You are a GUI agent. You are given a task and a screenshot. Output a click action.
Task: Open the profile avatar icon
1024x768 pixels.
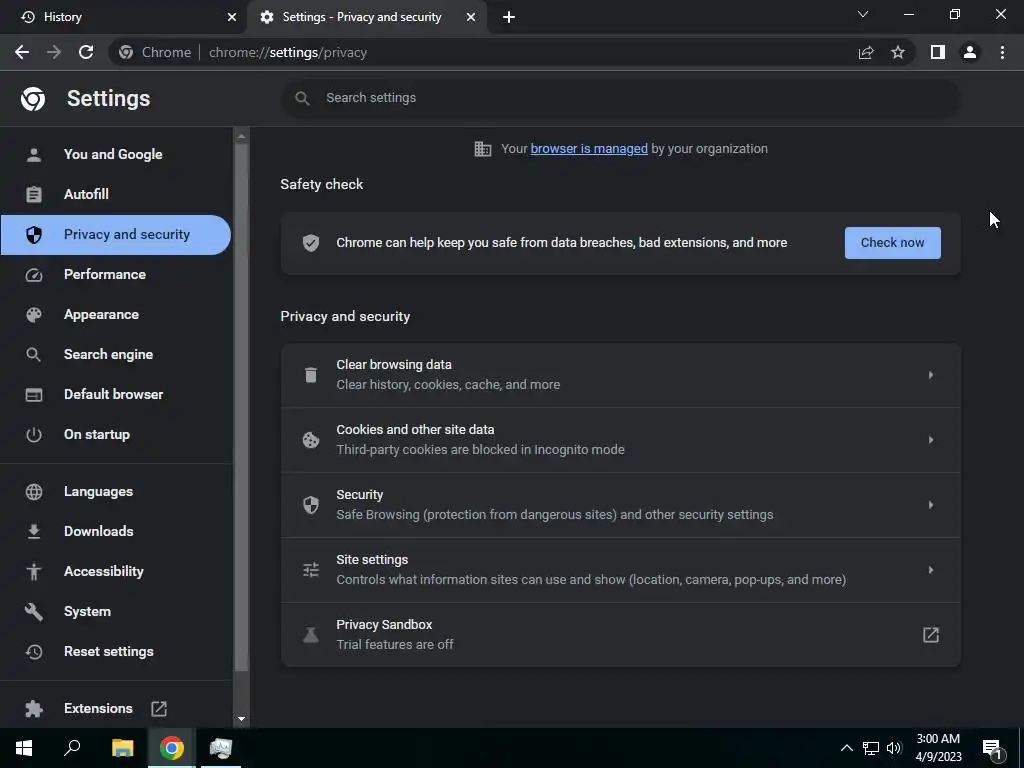coord(970,52)
